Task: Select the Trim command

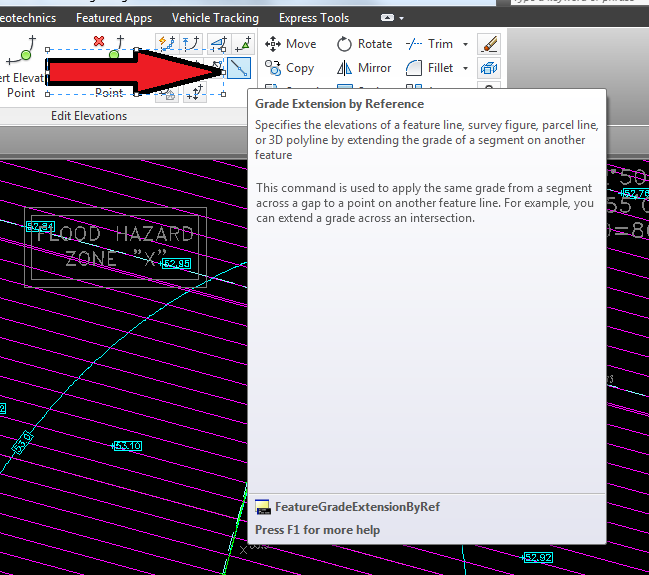Action: click(x=430, y=44)
